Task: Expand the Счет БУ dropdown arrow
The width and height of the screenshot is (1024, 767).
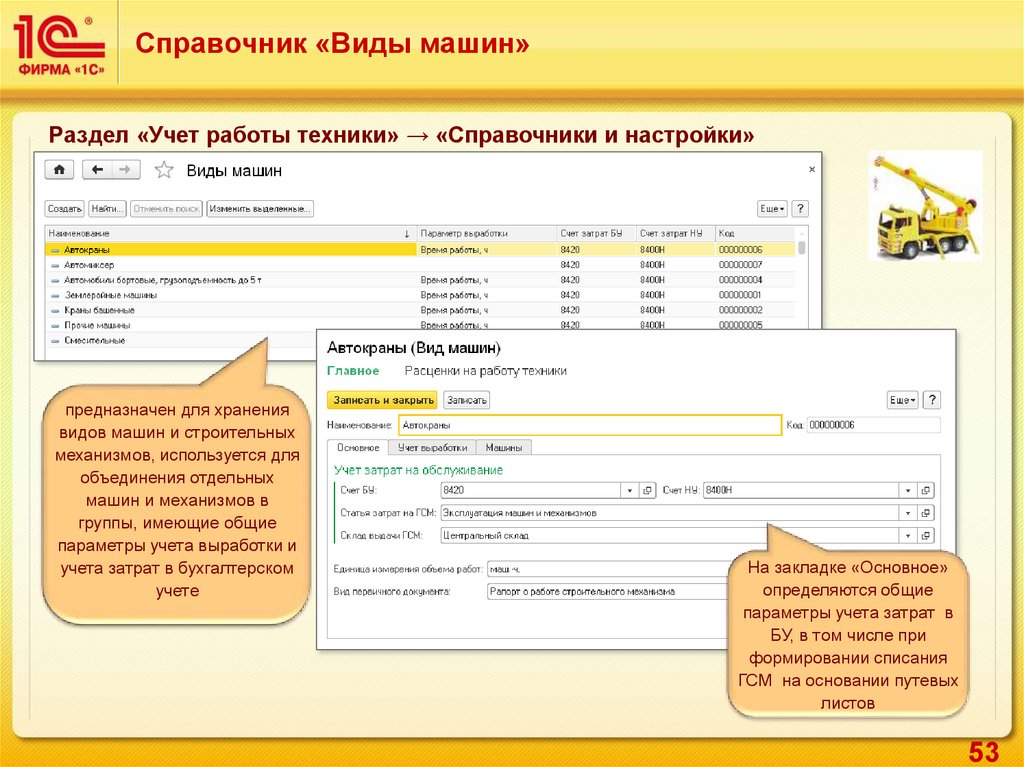Action: [629, 490]
